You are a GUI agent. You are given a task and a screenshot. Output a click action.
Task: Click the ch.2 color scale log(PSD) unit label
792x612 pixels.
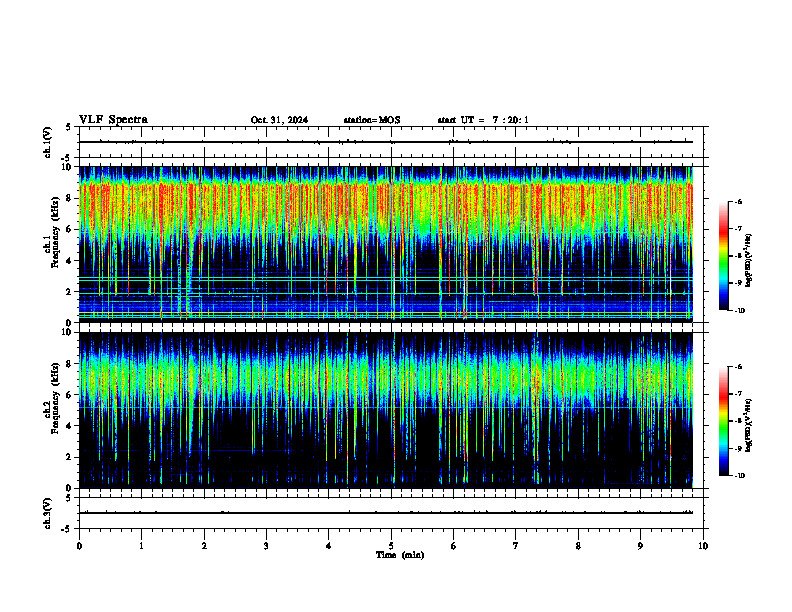(749, 426)
